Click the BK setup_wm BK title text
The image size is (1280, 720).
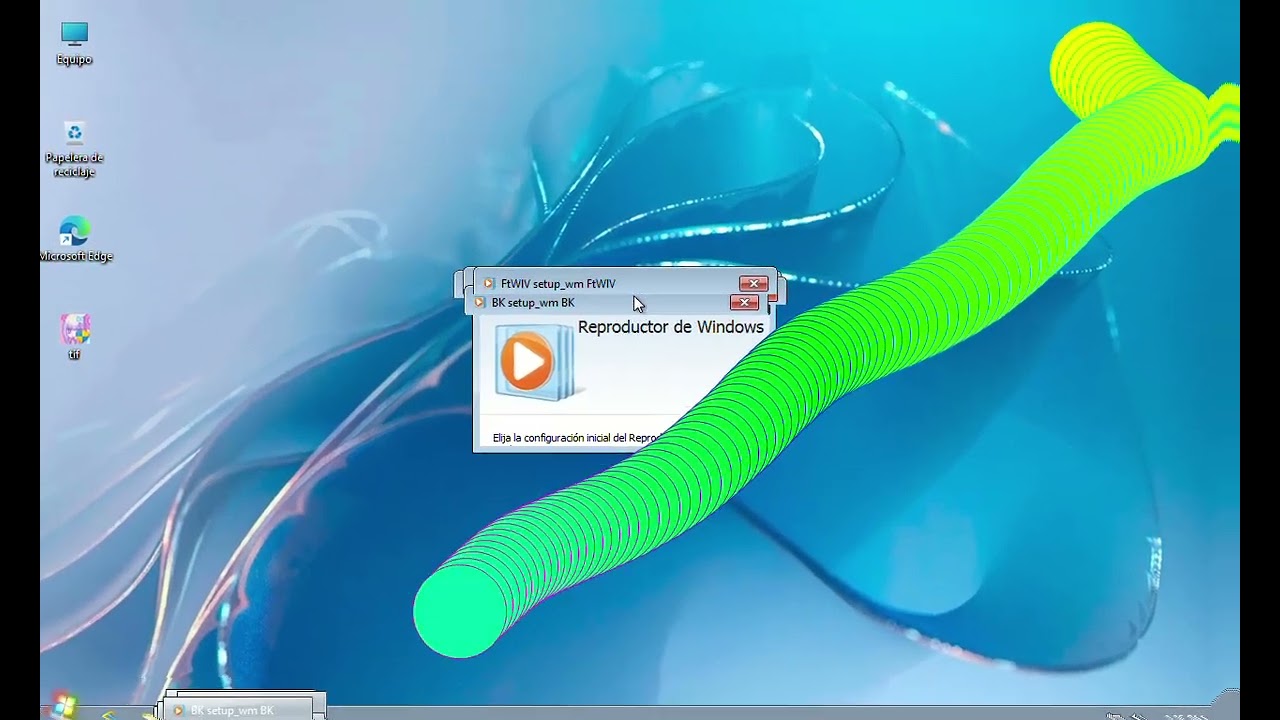click(533, 303)
